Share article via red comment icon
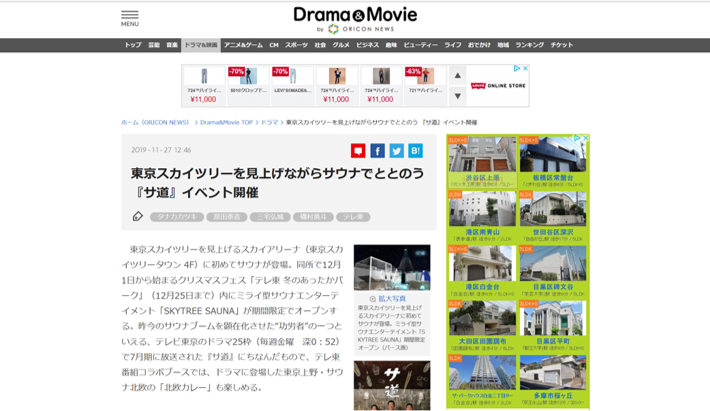This screenshot has height=411, width=710. [x=358, y=151]
